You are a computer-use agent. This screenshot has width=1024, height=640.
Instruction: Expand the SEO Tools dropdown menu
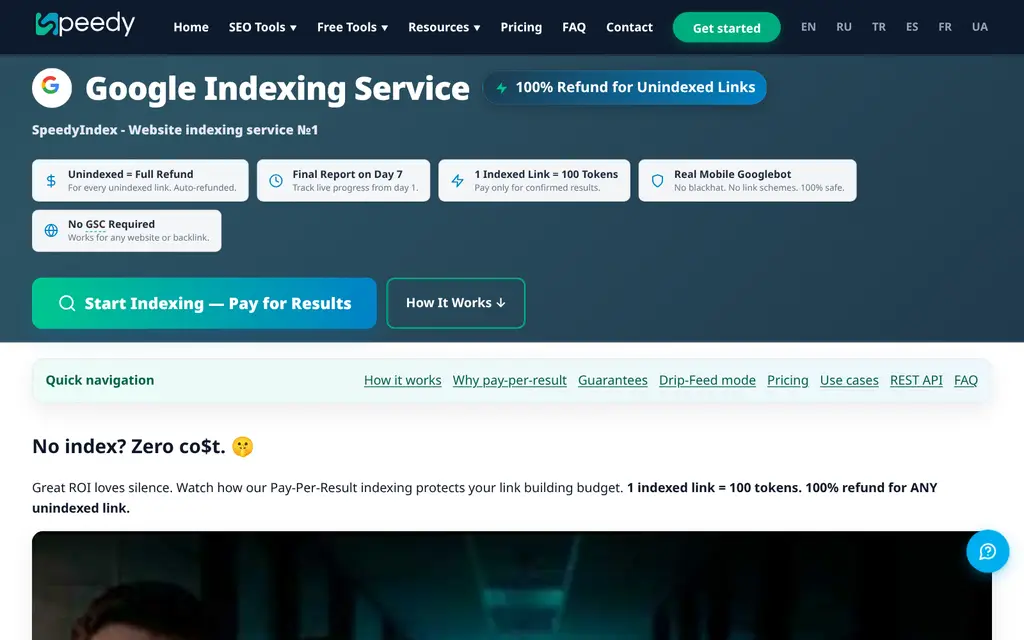click(x=263, y=27)
